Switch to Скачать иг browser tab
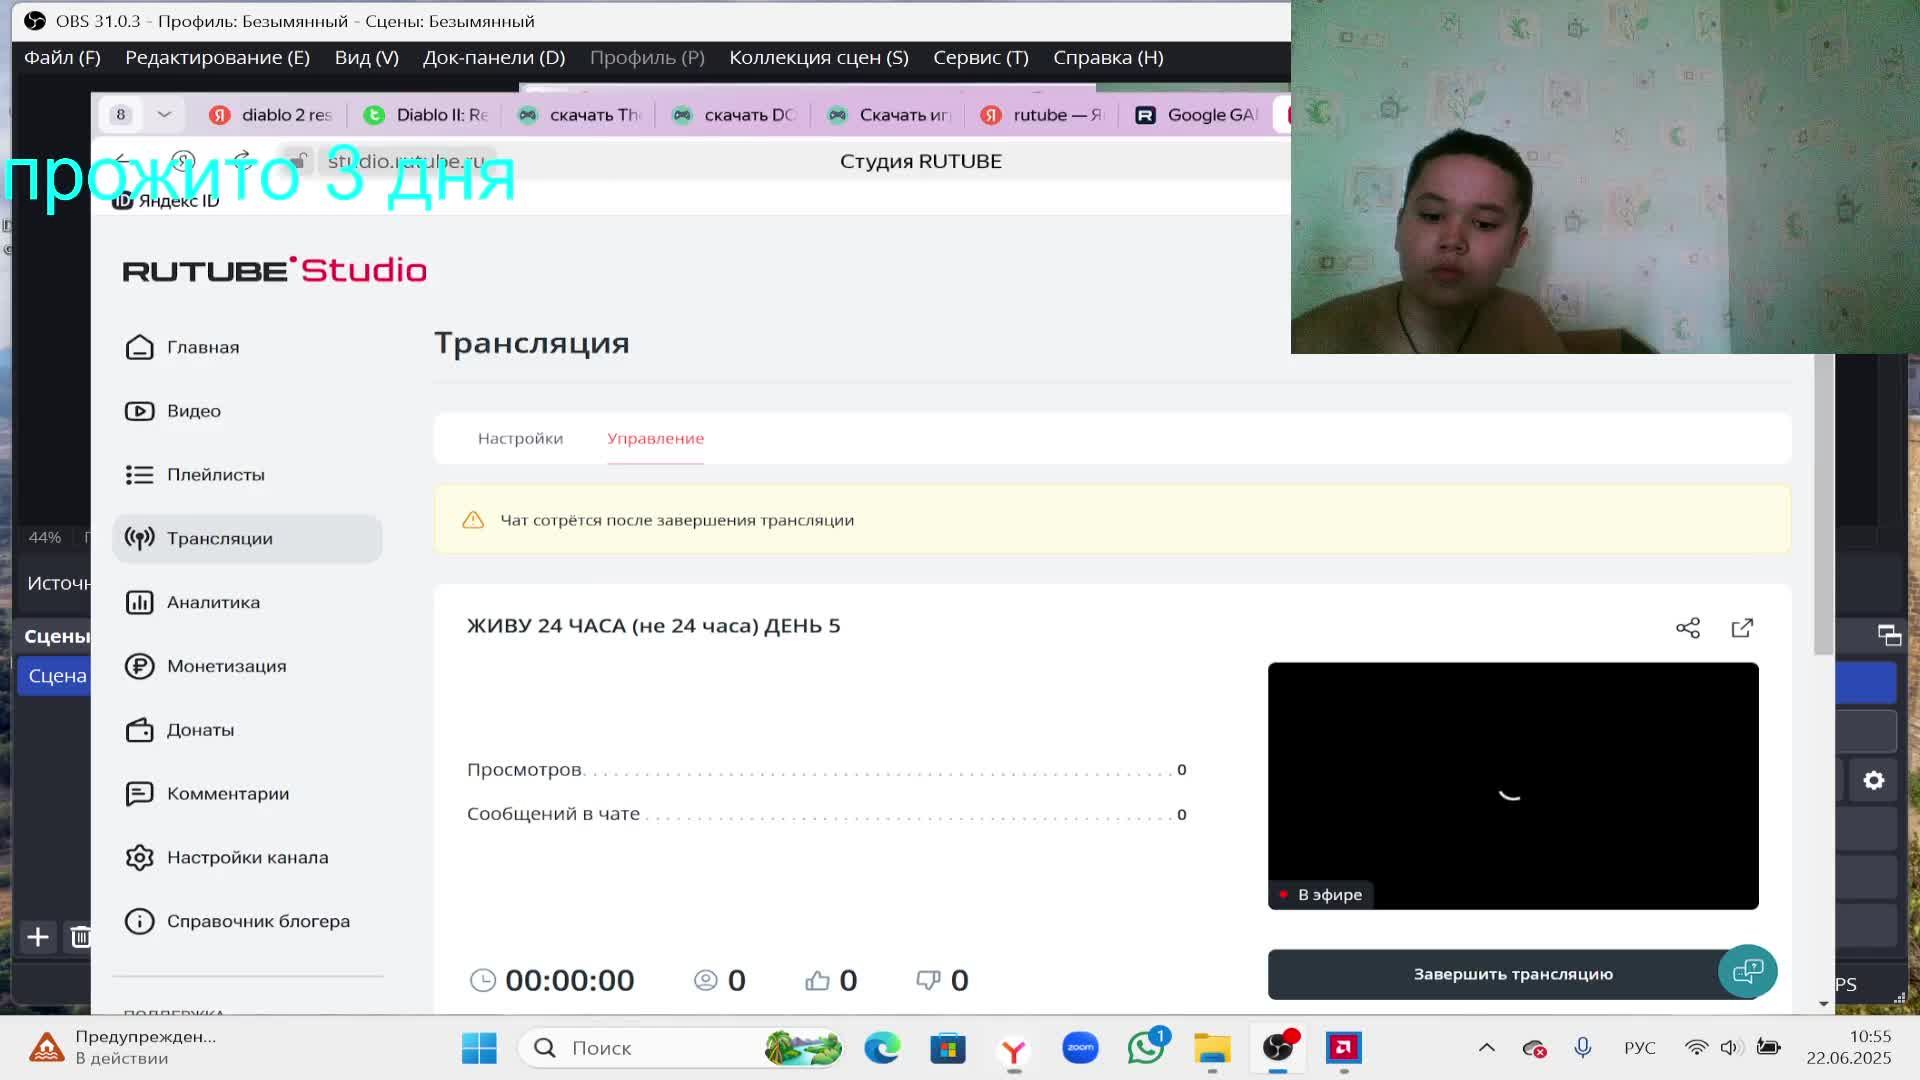 (890, 115)
